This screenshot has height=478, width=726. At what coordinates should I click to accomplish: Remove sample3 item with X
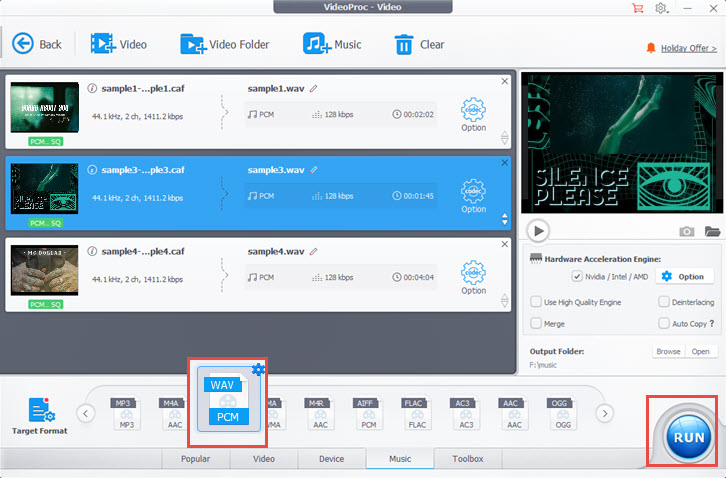pos(505,163)
